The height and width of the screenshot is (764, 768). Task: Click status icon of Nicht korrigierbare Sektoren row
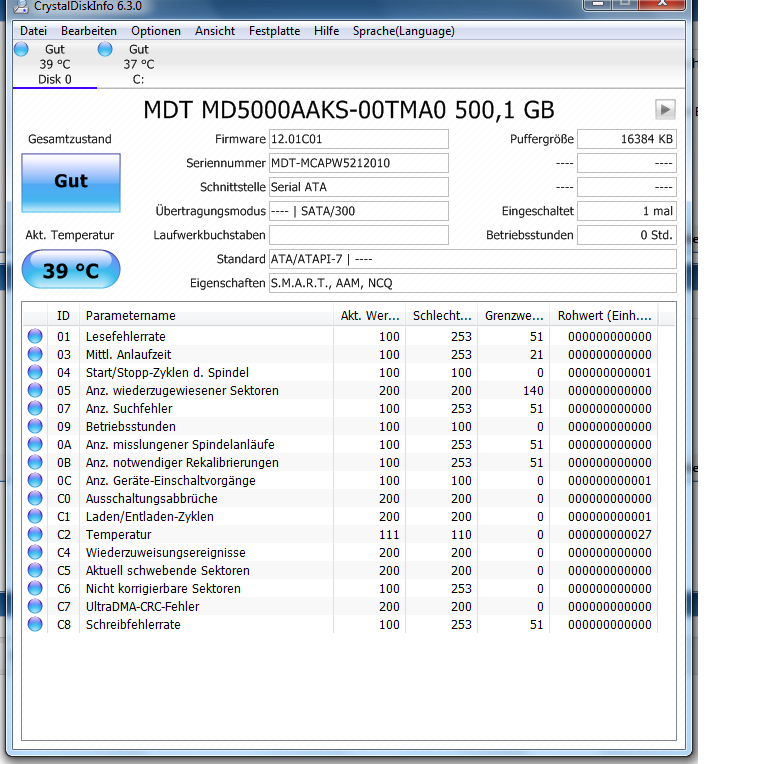35,588
